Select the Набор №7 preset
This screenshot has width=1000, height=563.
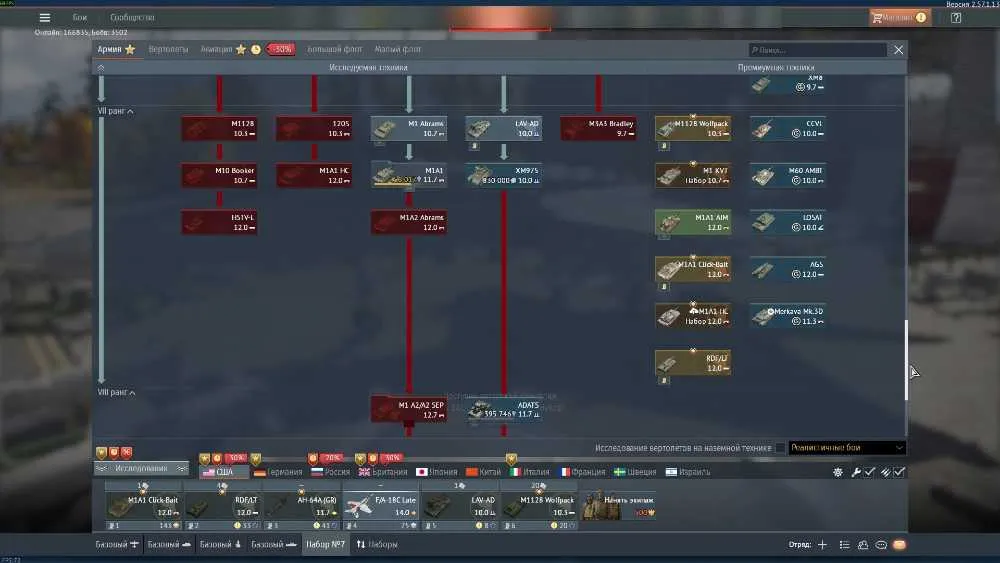coord(325,545)
